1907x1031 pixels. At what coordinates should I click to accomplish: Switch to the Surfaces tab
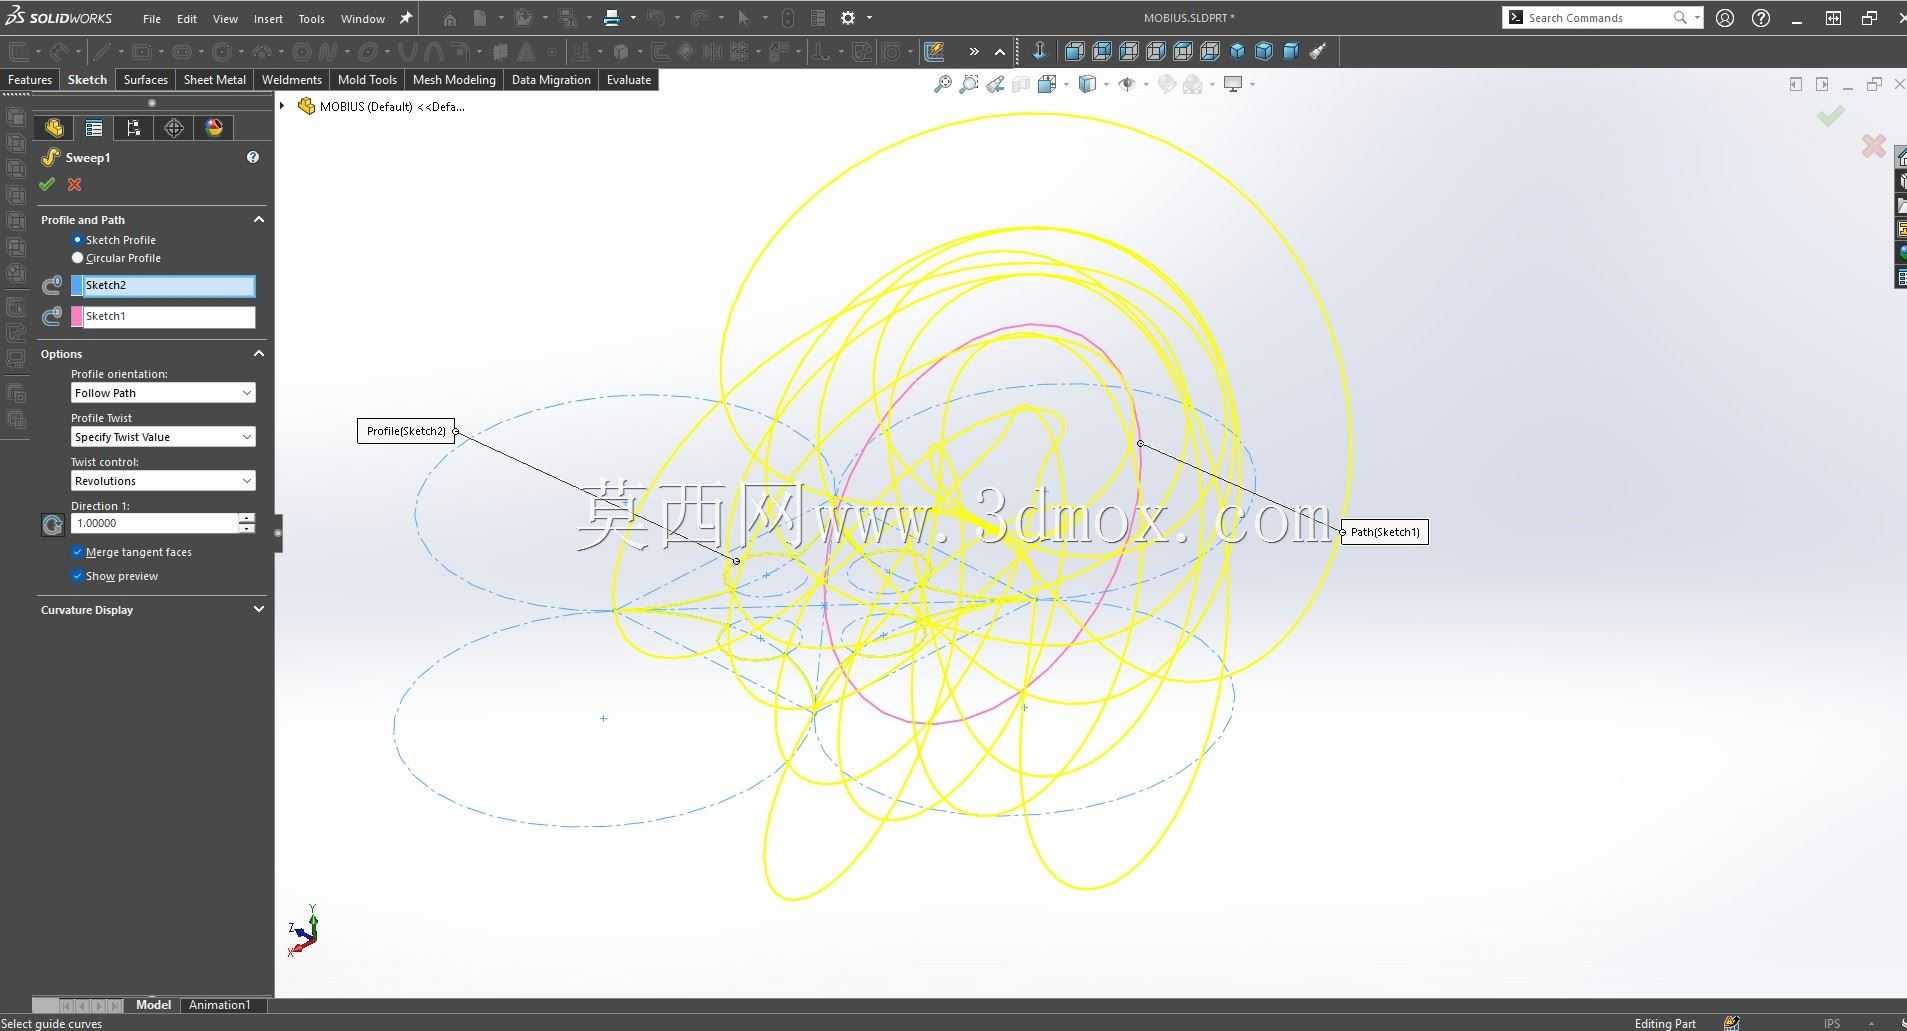[x=146, y=80]
